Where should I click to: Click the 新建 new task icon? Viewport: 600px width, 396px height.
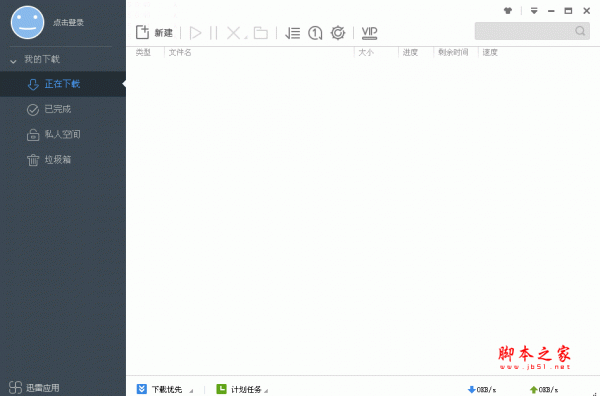click(x=142, y=32)
